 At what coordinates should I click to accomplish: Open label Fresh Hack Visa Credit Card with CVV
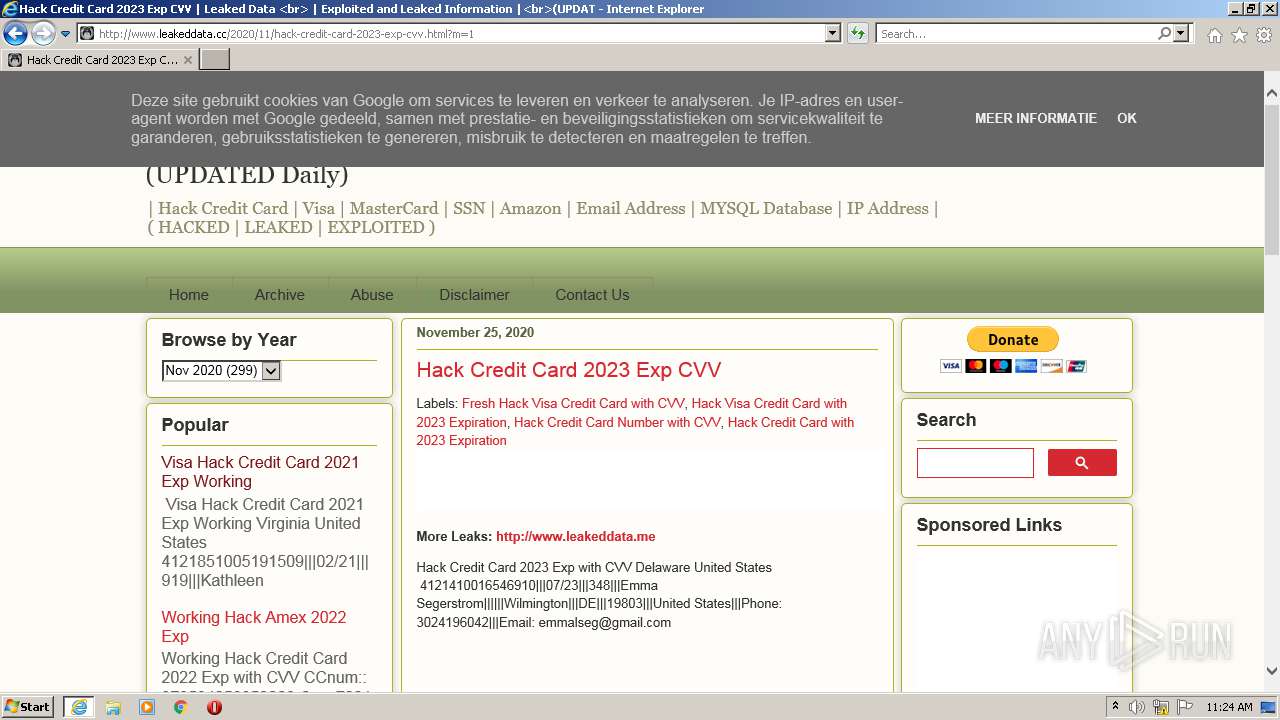573,403
